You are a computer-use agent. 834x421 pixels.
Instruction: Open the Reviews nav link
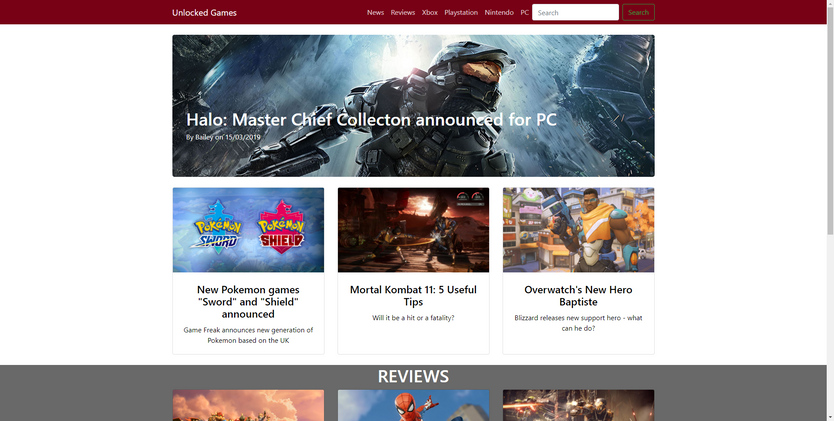click(x=403, y=12)
